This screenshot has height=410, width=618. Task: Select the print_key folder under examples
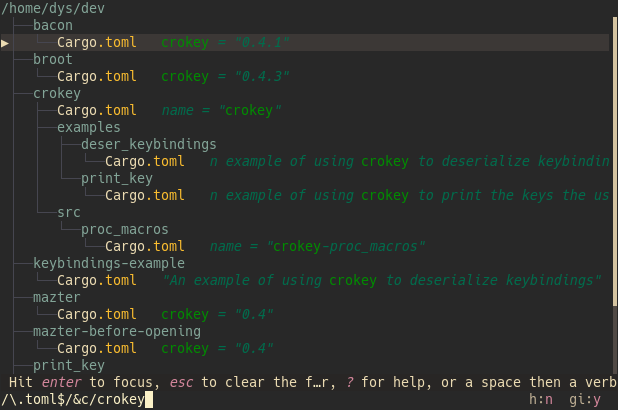(x=117, y=179)
